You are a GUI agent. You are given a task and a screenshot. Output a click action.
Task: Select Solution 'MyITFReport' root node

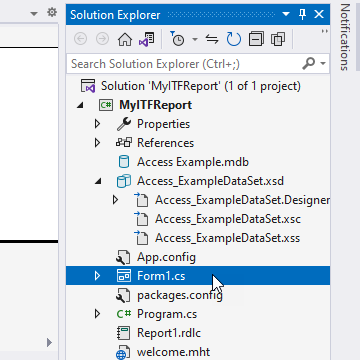[x=201, y=86]
